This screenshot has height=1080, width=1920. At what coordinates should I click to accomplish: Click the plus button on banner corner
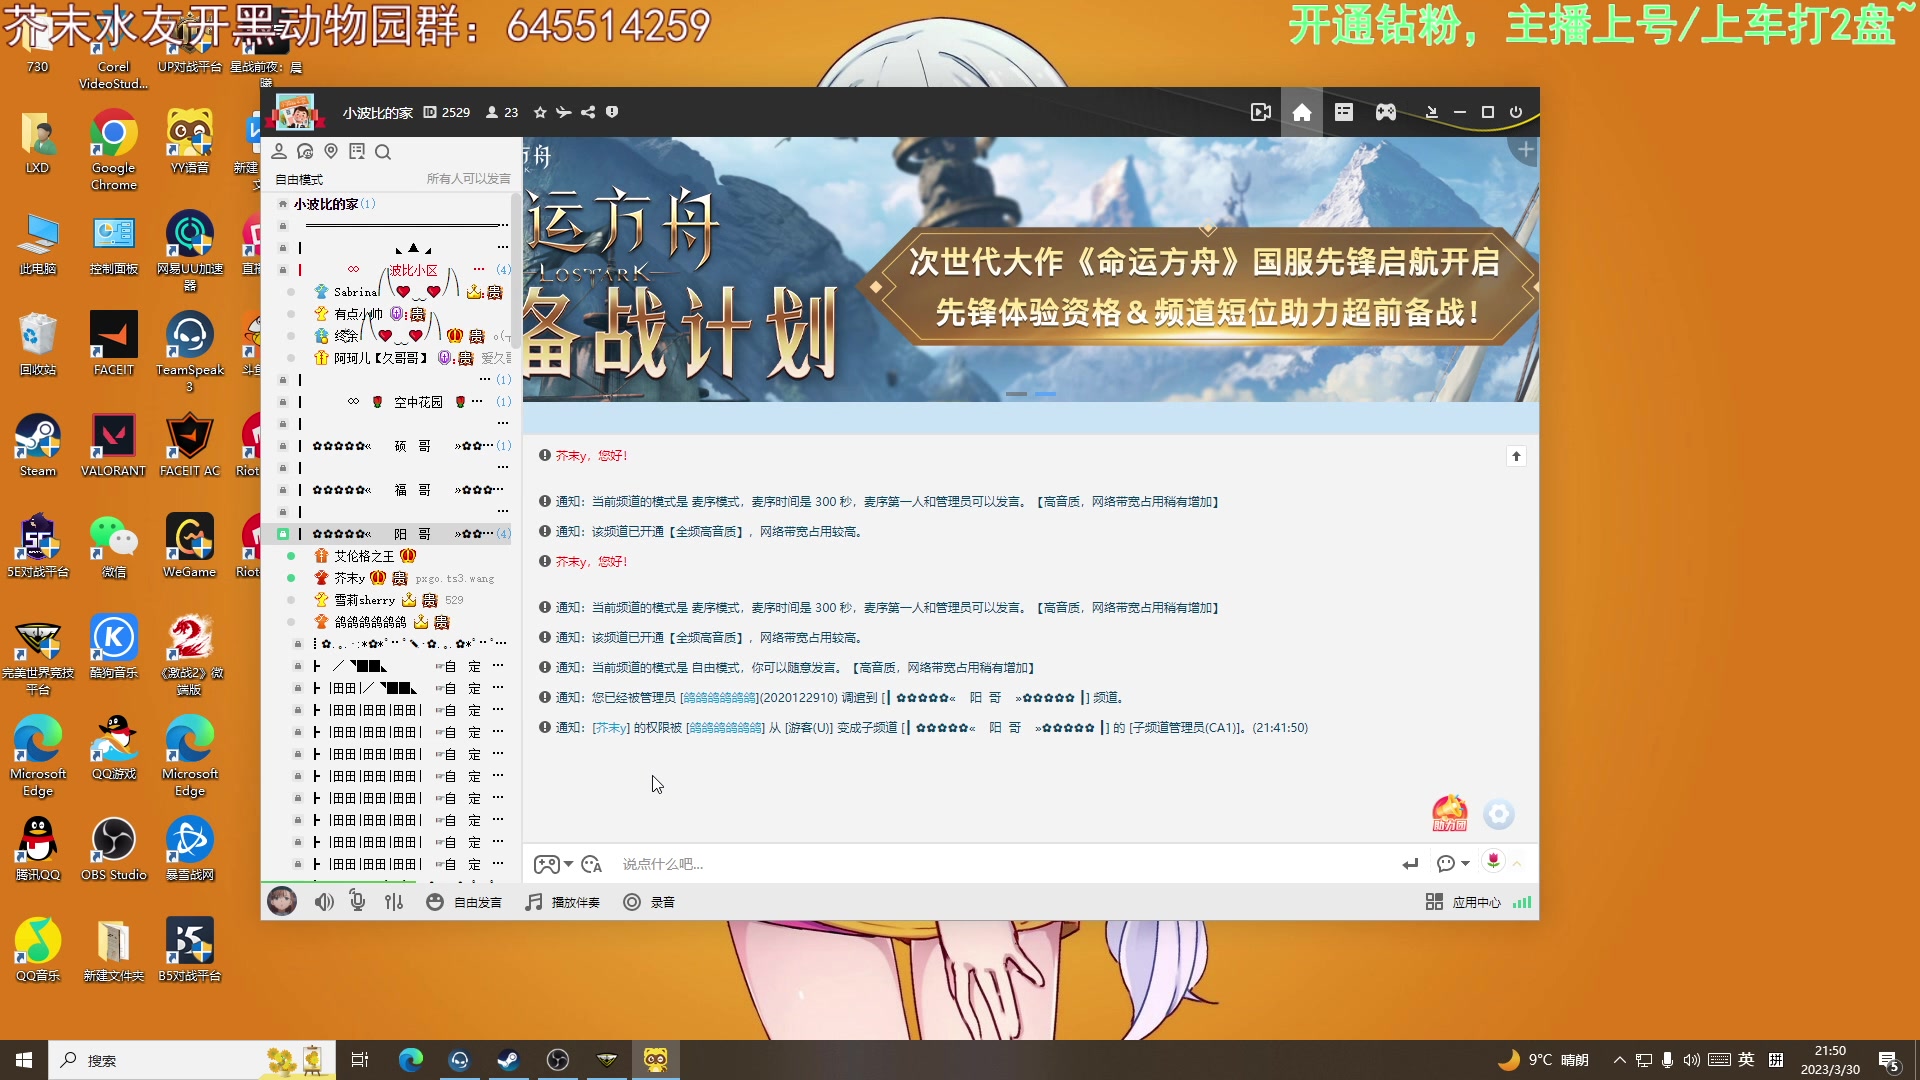[1525, 150]
